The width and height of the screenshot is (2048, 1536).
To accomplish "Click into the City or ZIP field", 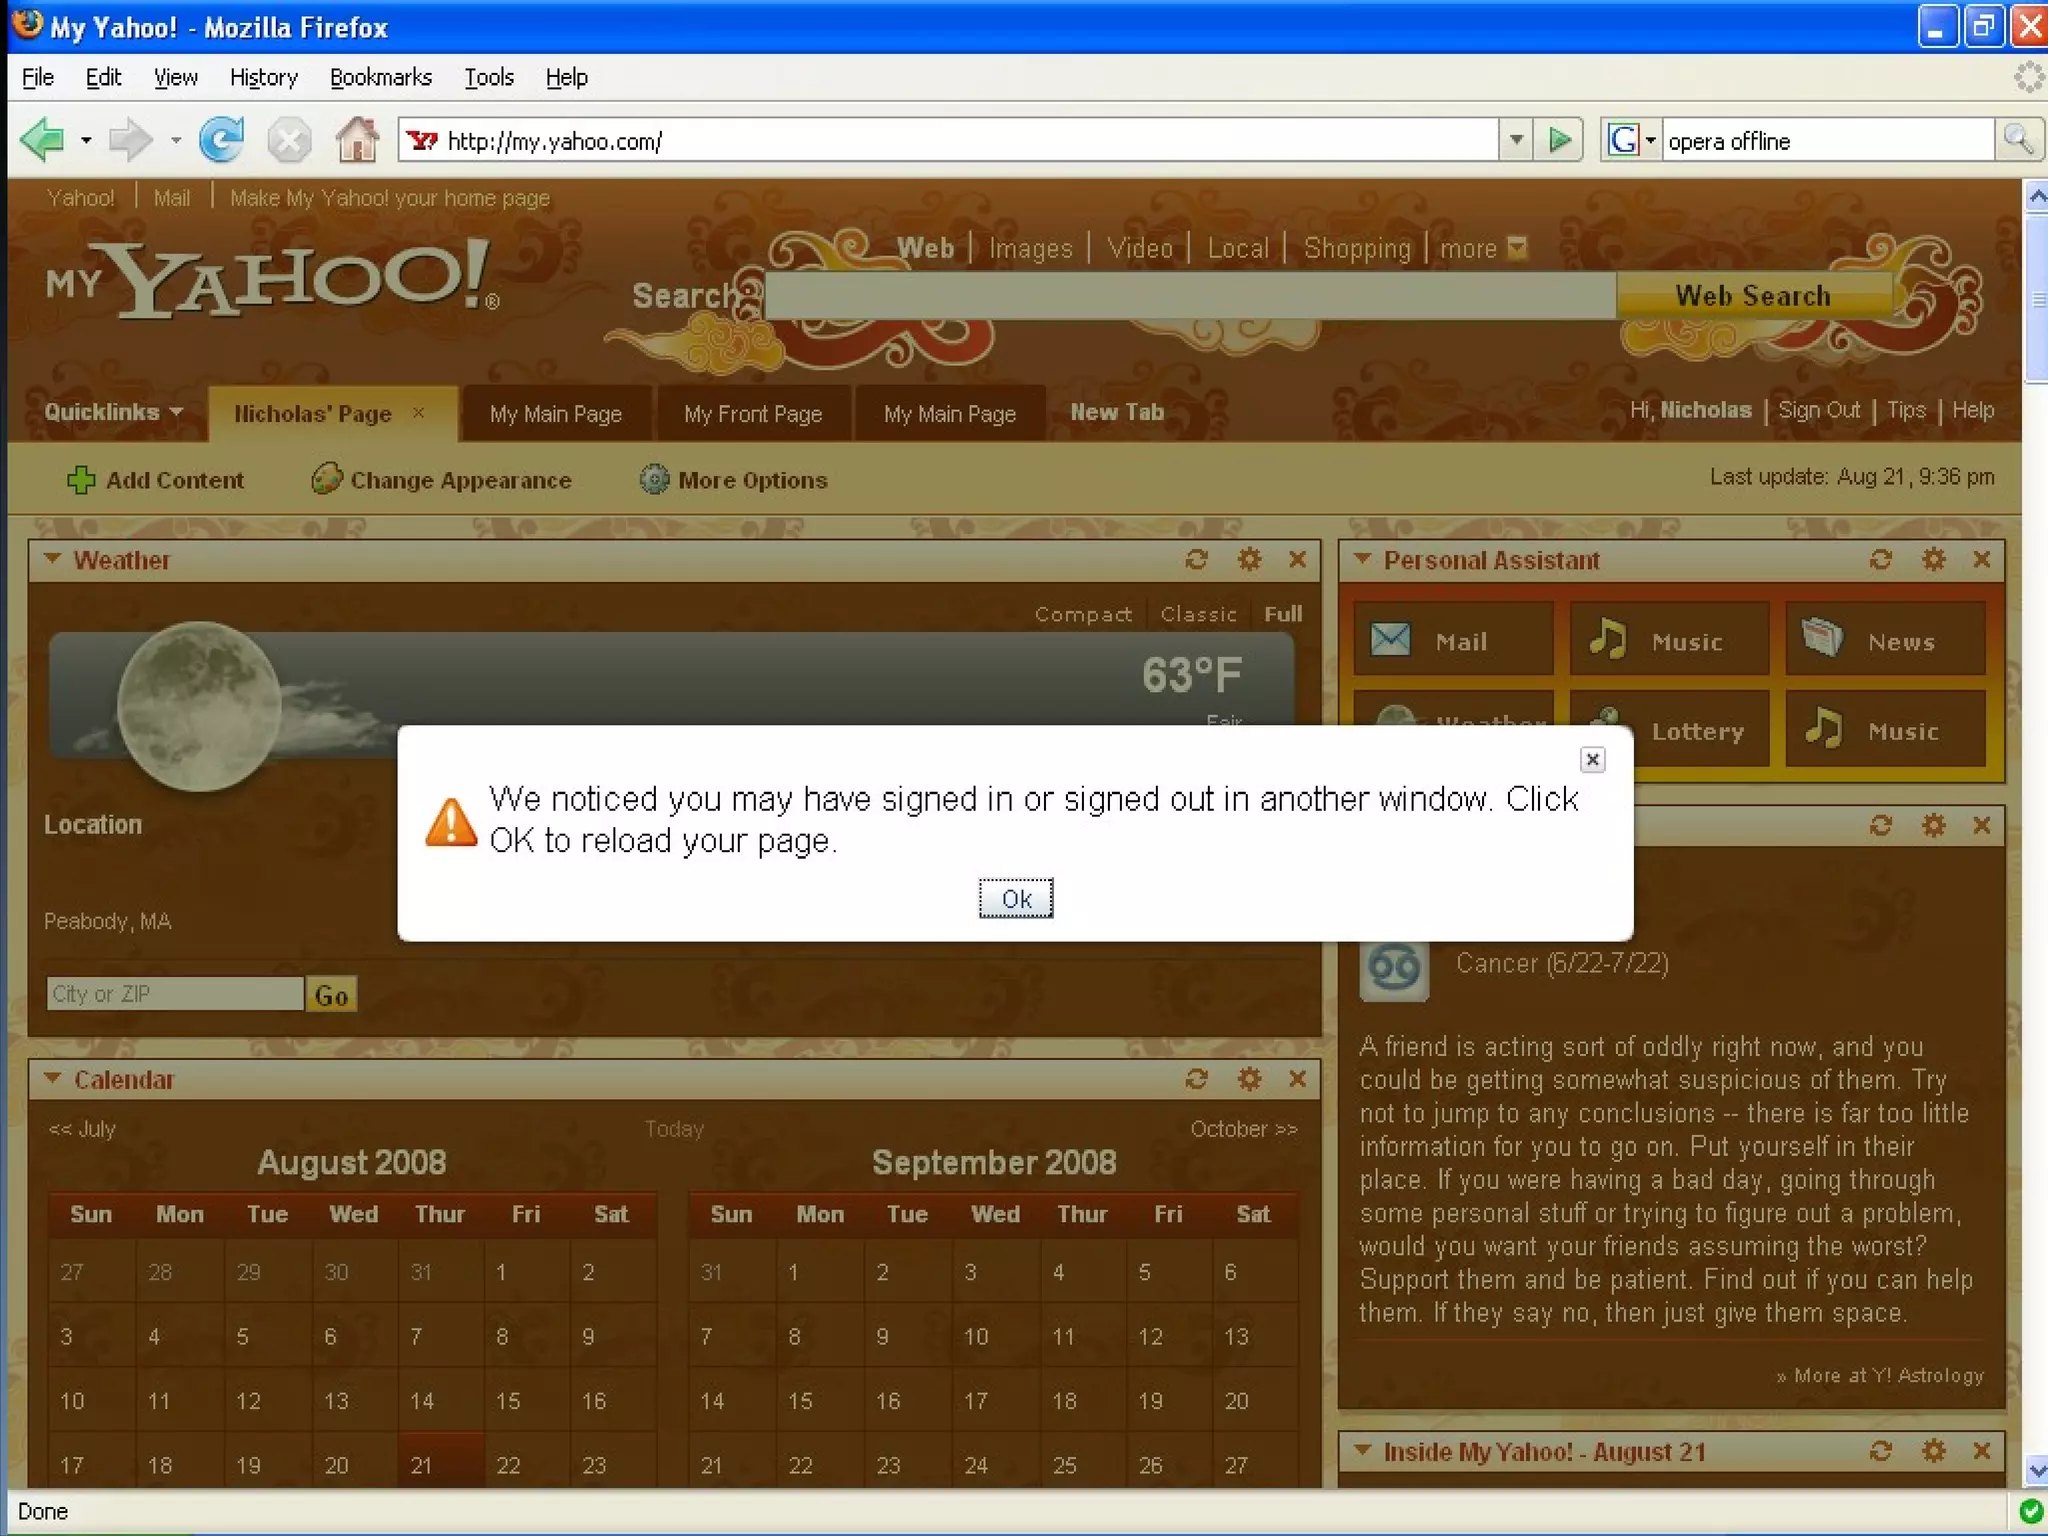I will pos(175,994).
